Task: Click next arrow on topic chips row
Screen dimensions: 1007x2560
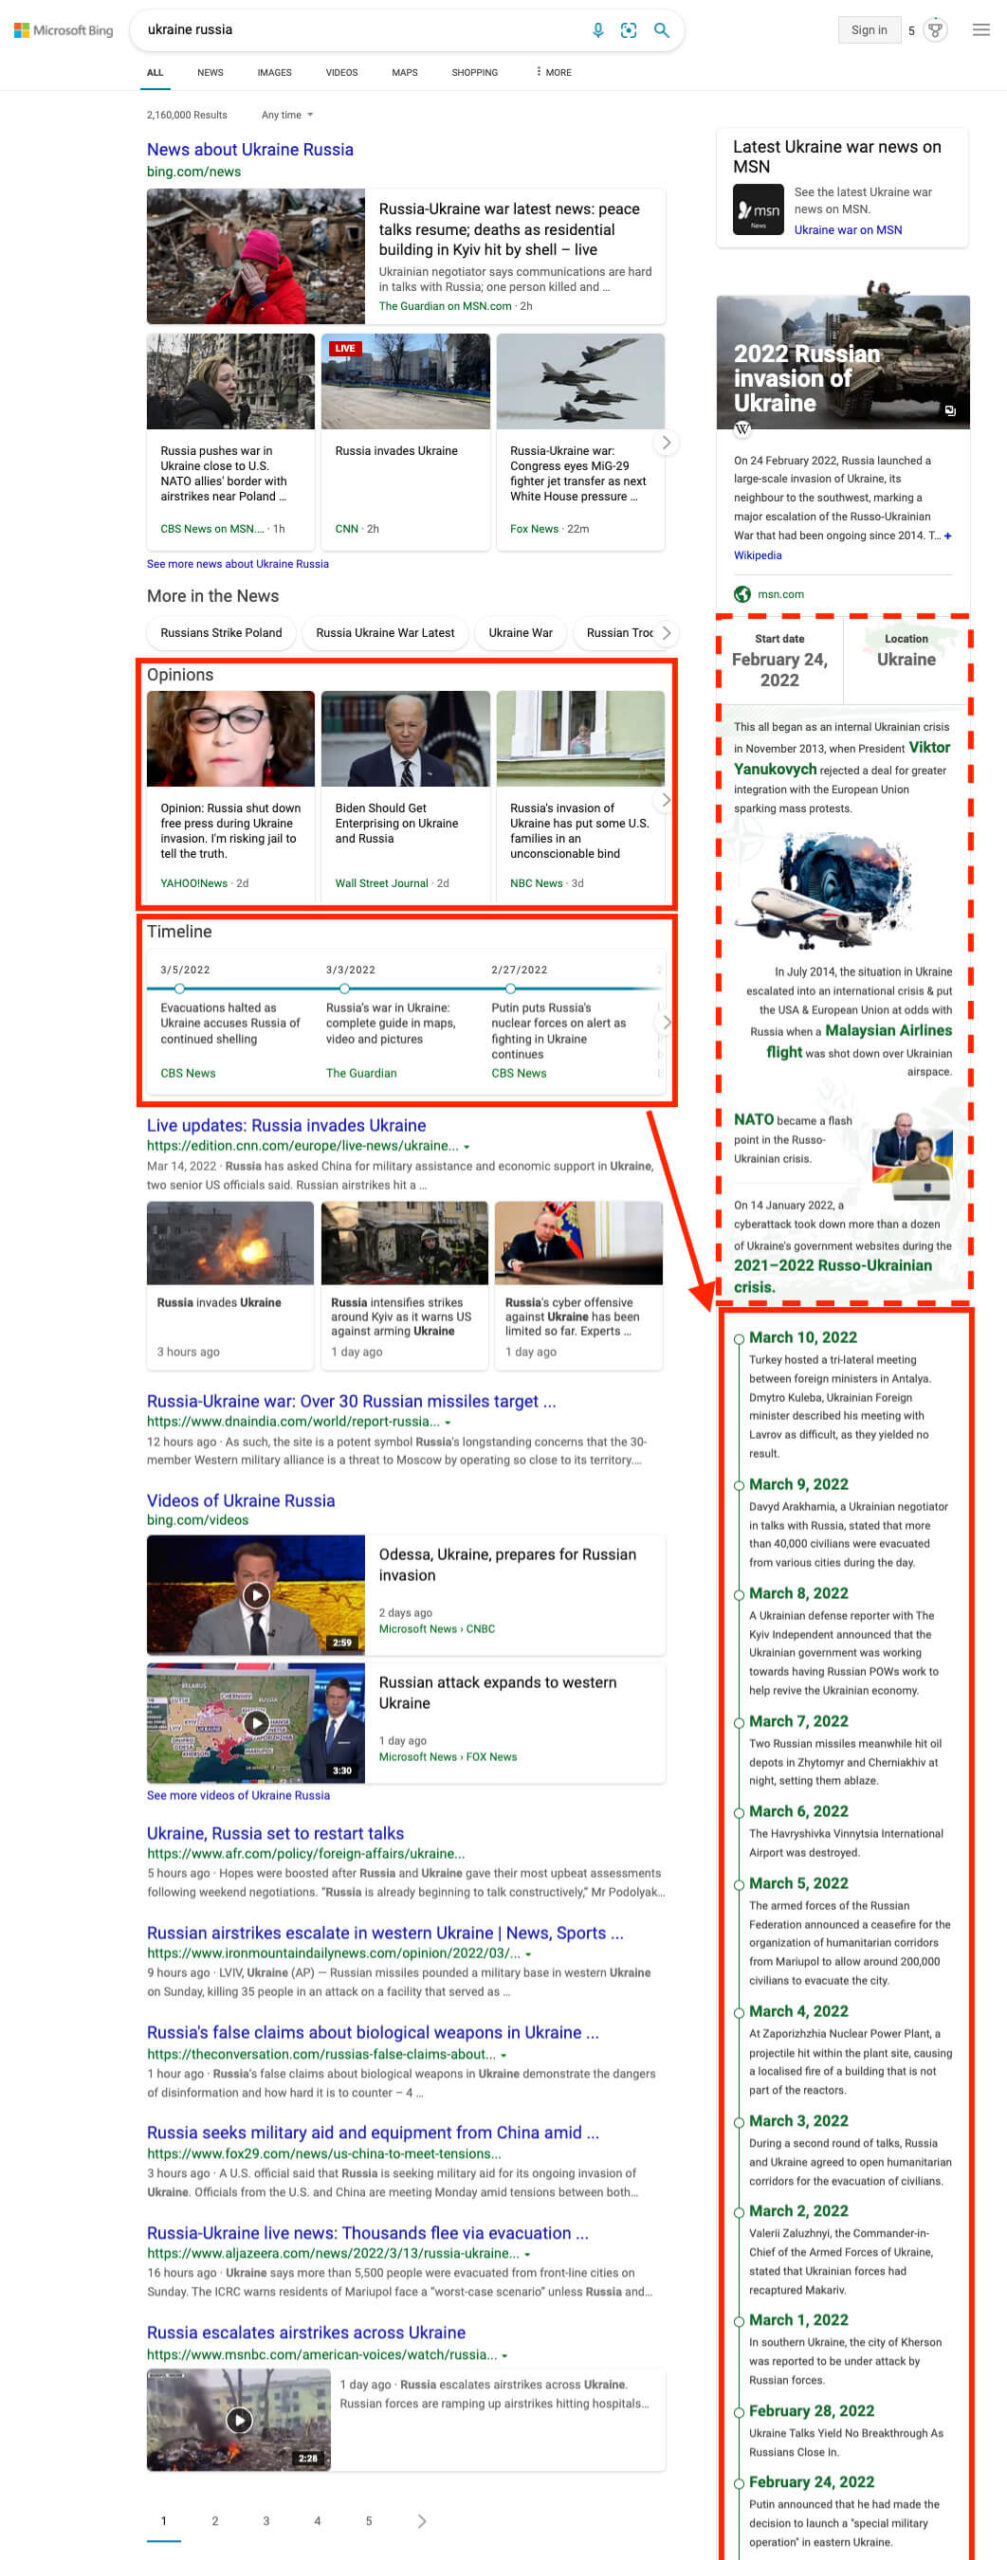Action: coord(666,632)
